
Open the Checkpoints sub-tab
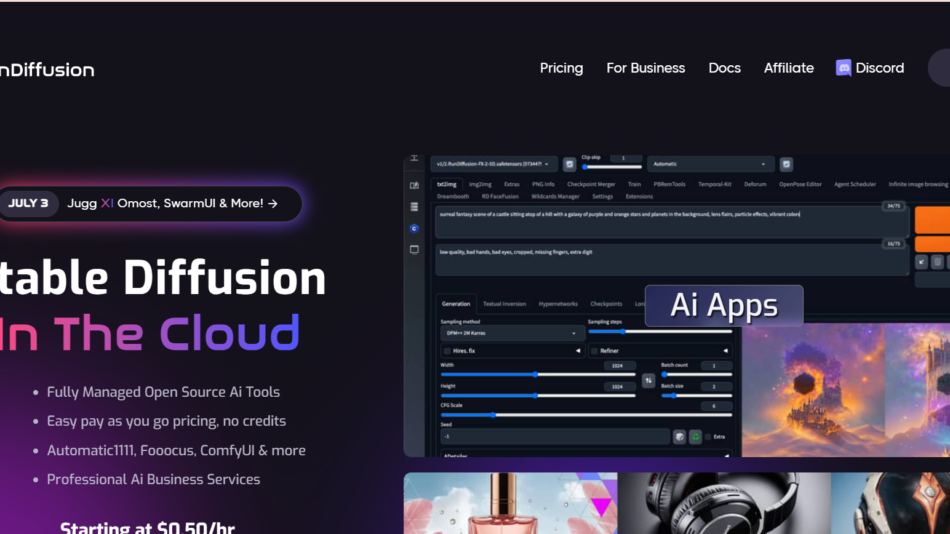[x=606, y=304]
